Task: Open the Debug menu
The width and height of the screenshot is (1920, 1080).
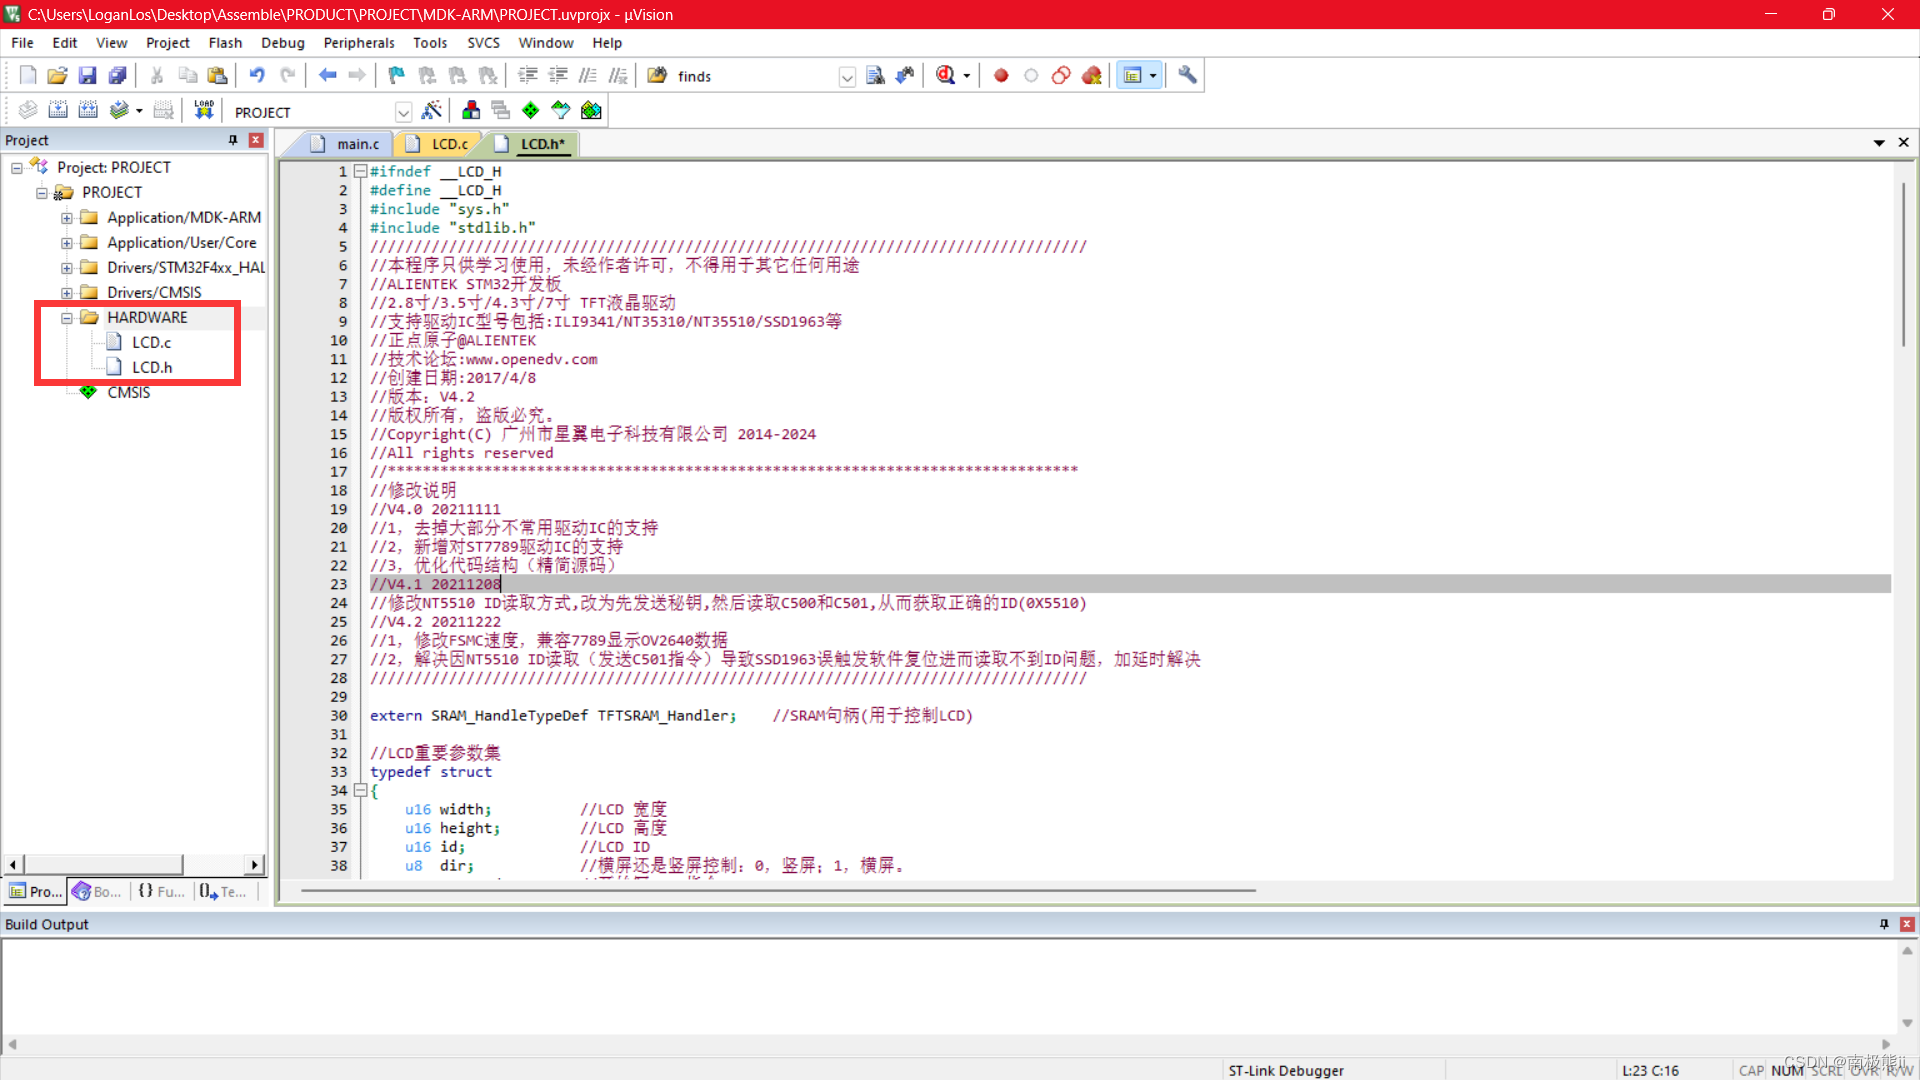Action: point(282,43)
